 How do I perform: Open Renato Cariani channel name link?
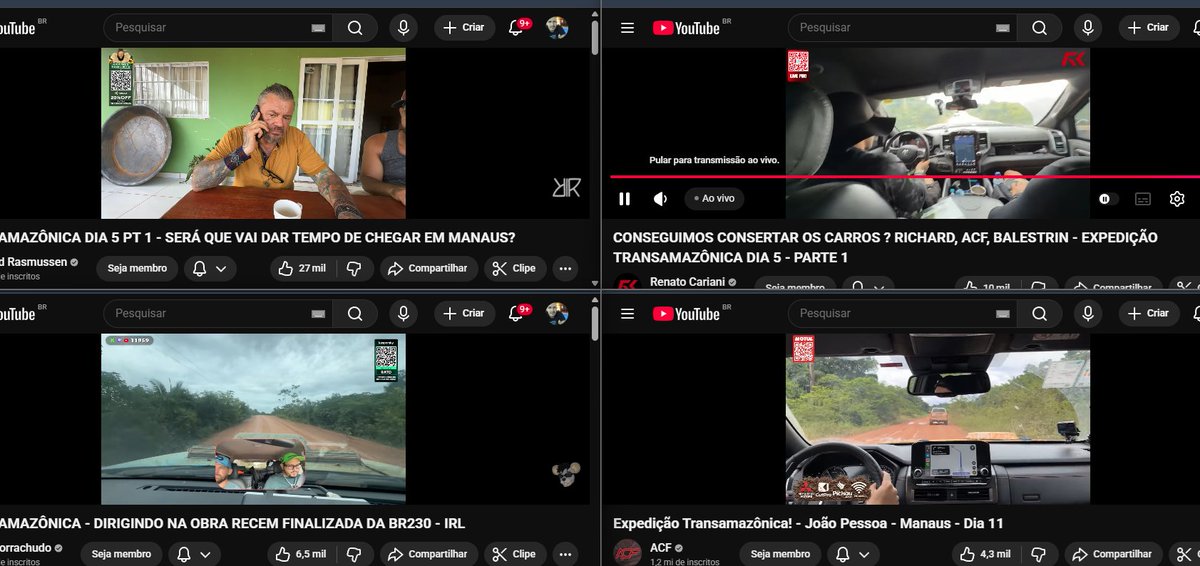(x=686, y=282)
